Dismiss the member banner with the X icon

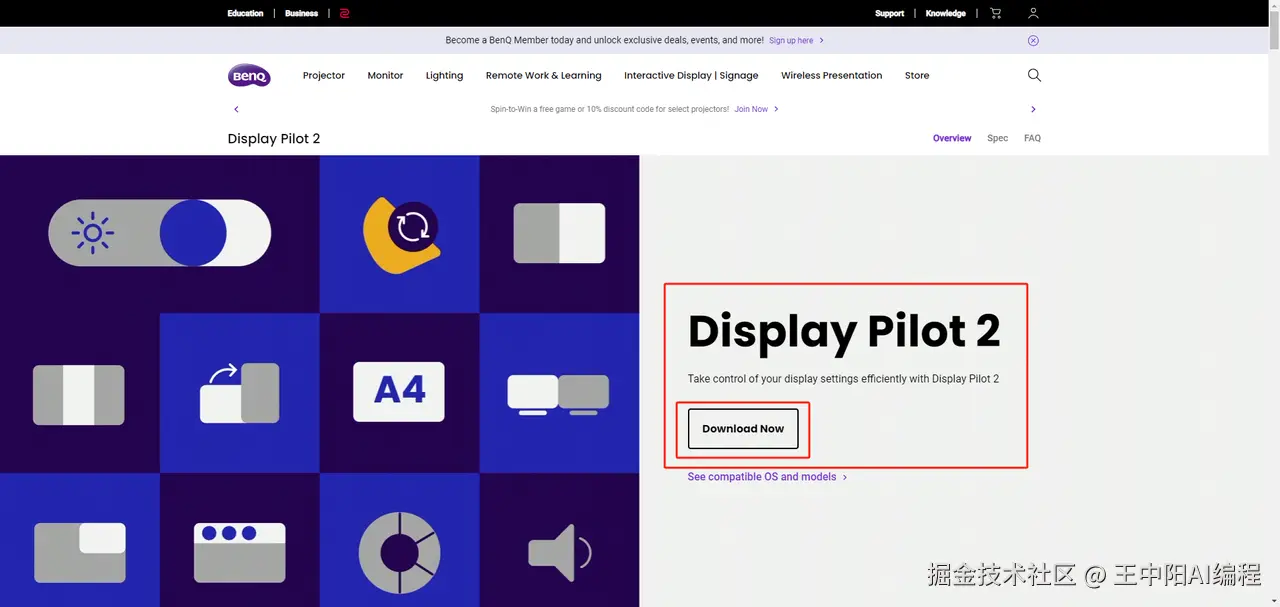click(1033, 41)
